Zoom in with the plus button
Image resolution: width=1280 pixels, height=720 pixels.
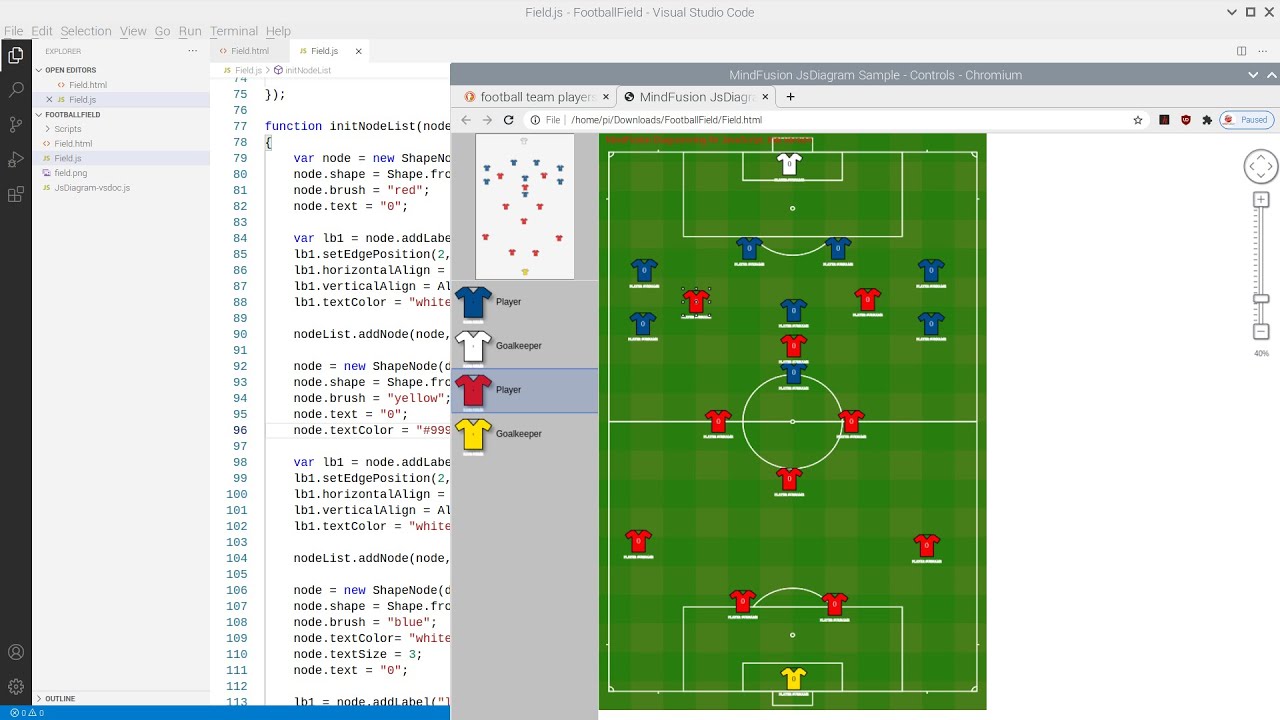(x=1261, y=200)
